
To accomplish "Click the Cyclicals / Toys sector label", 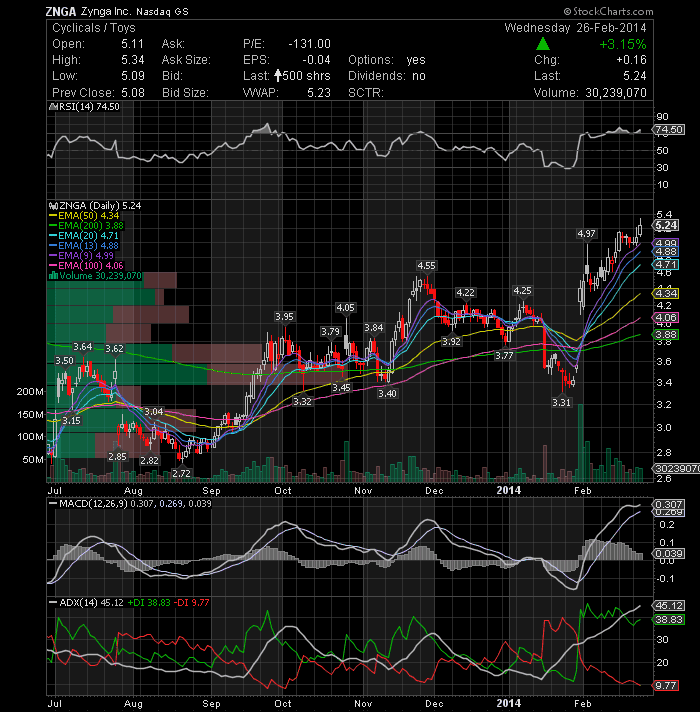I will coord(94,28).
